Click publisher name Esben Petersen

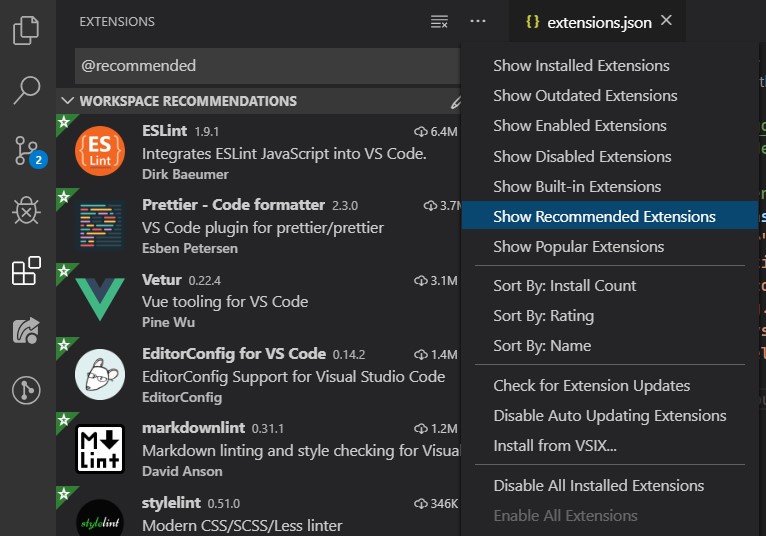pyautogui.click(x=190, y=249)
